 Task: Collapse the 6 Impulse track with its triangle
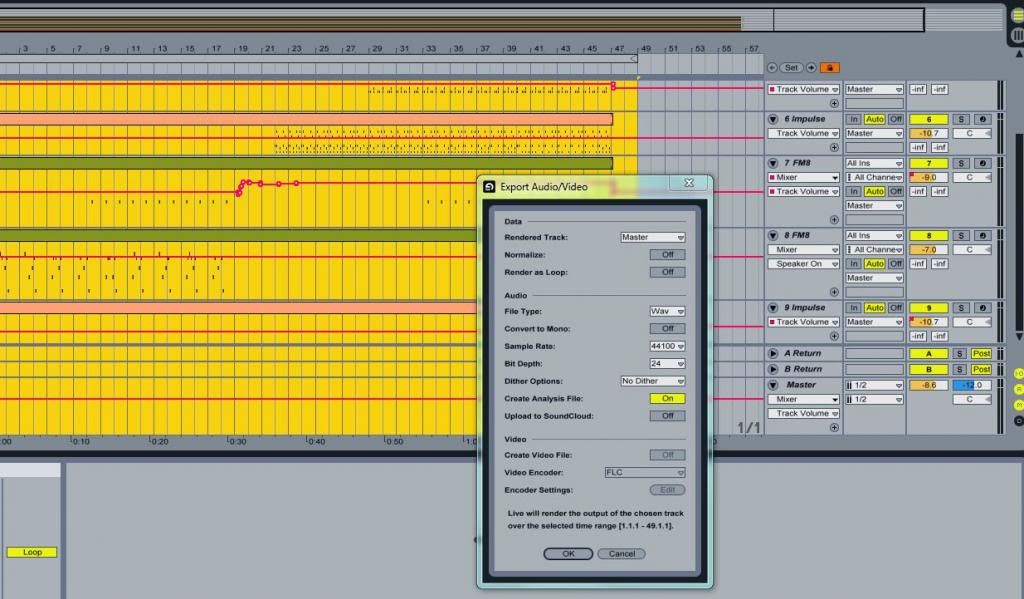coord(773,118)
